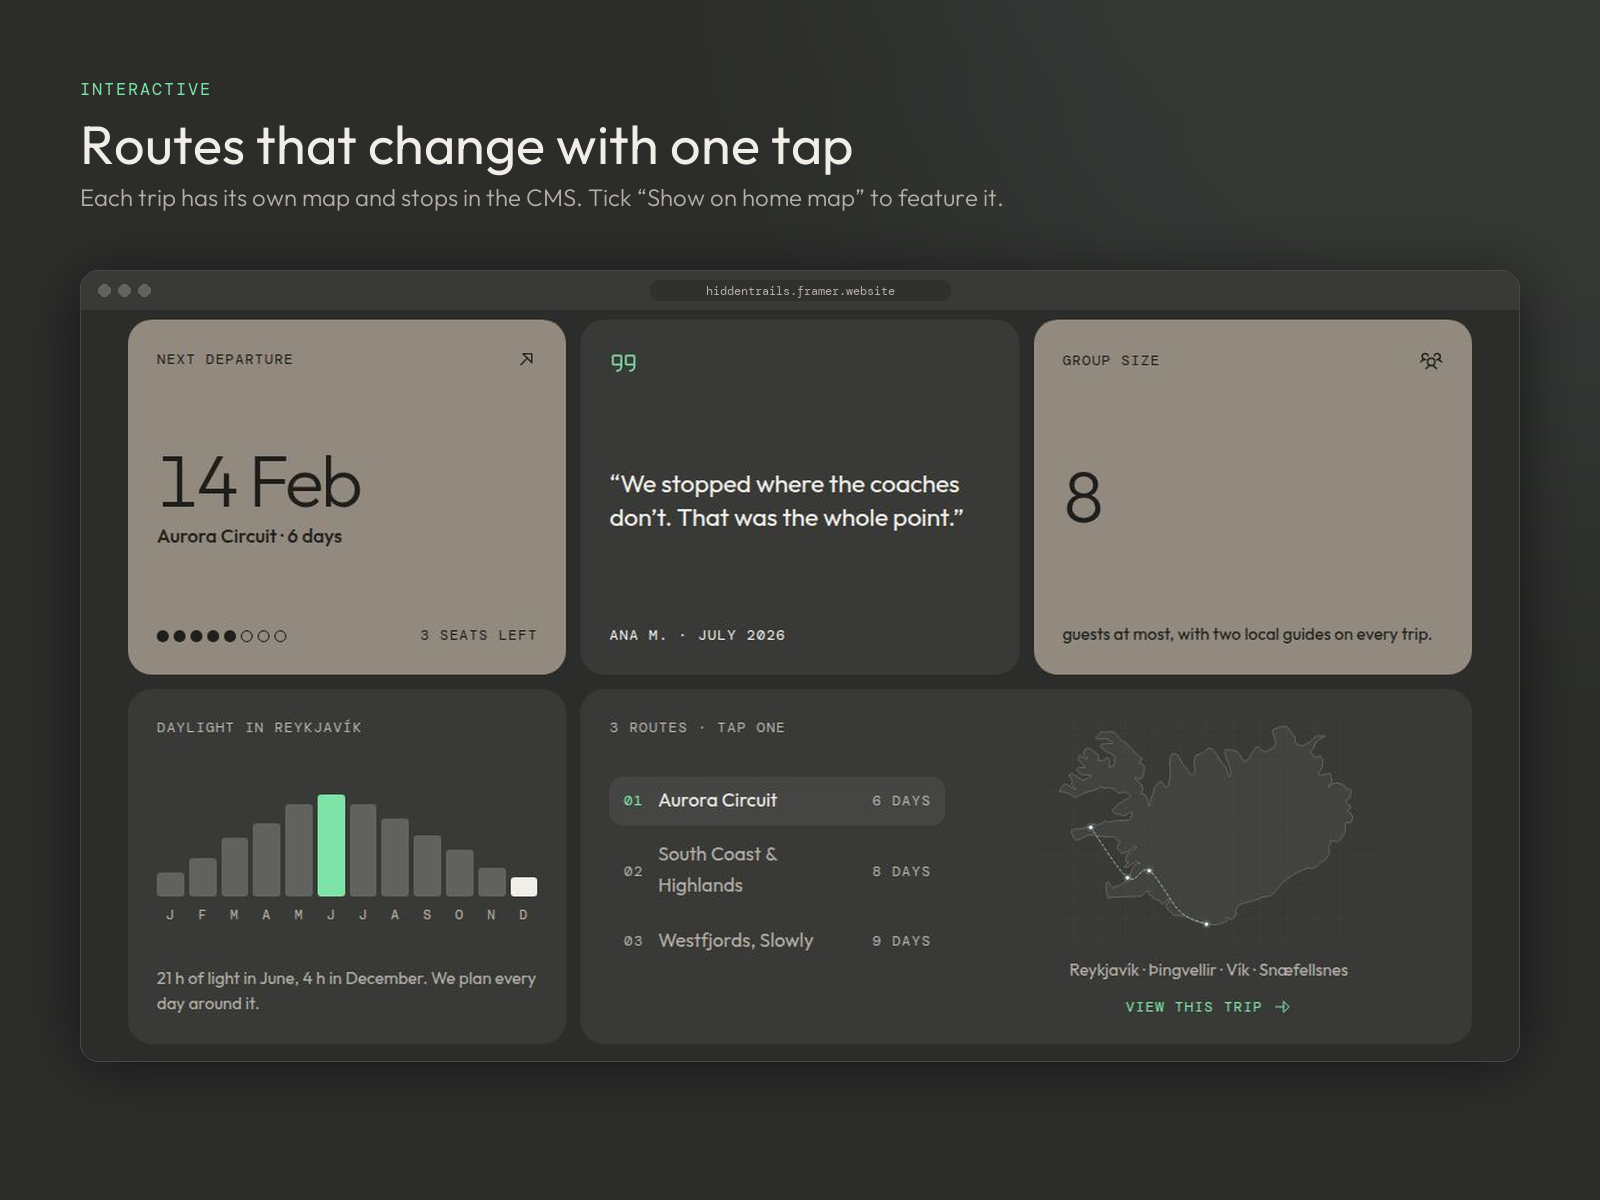Select the South Coast & Highlands route
The width and height of the screenshot is (1600, 1200).
[777, 870]
